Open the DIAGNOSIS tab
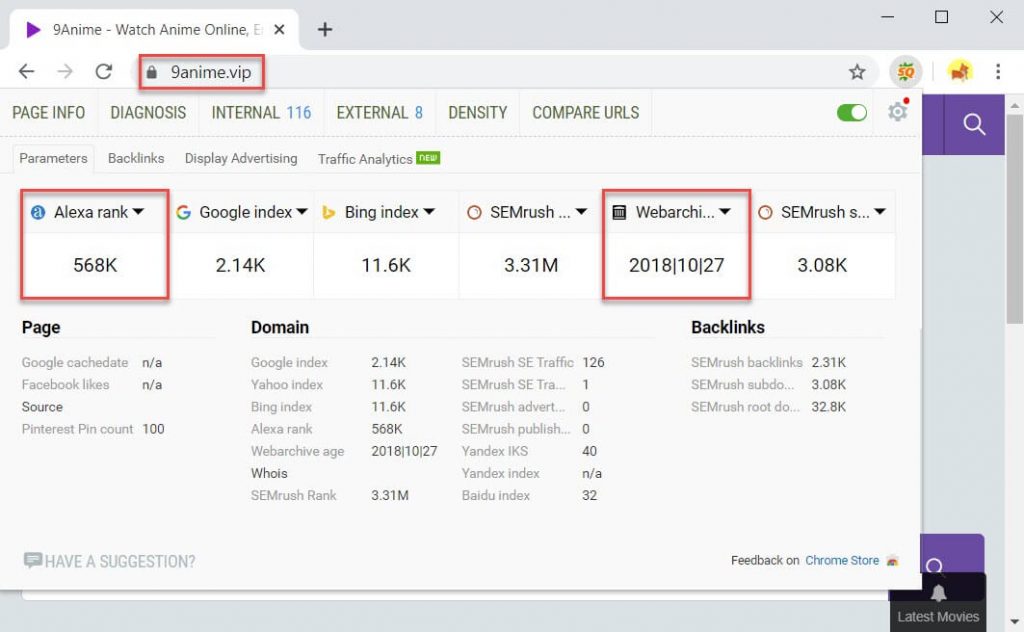The image size is (1024, 632). point(148,112)
